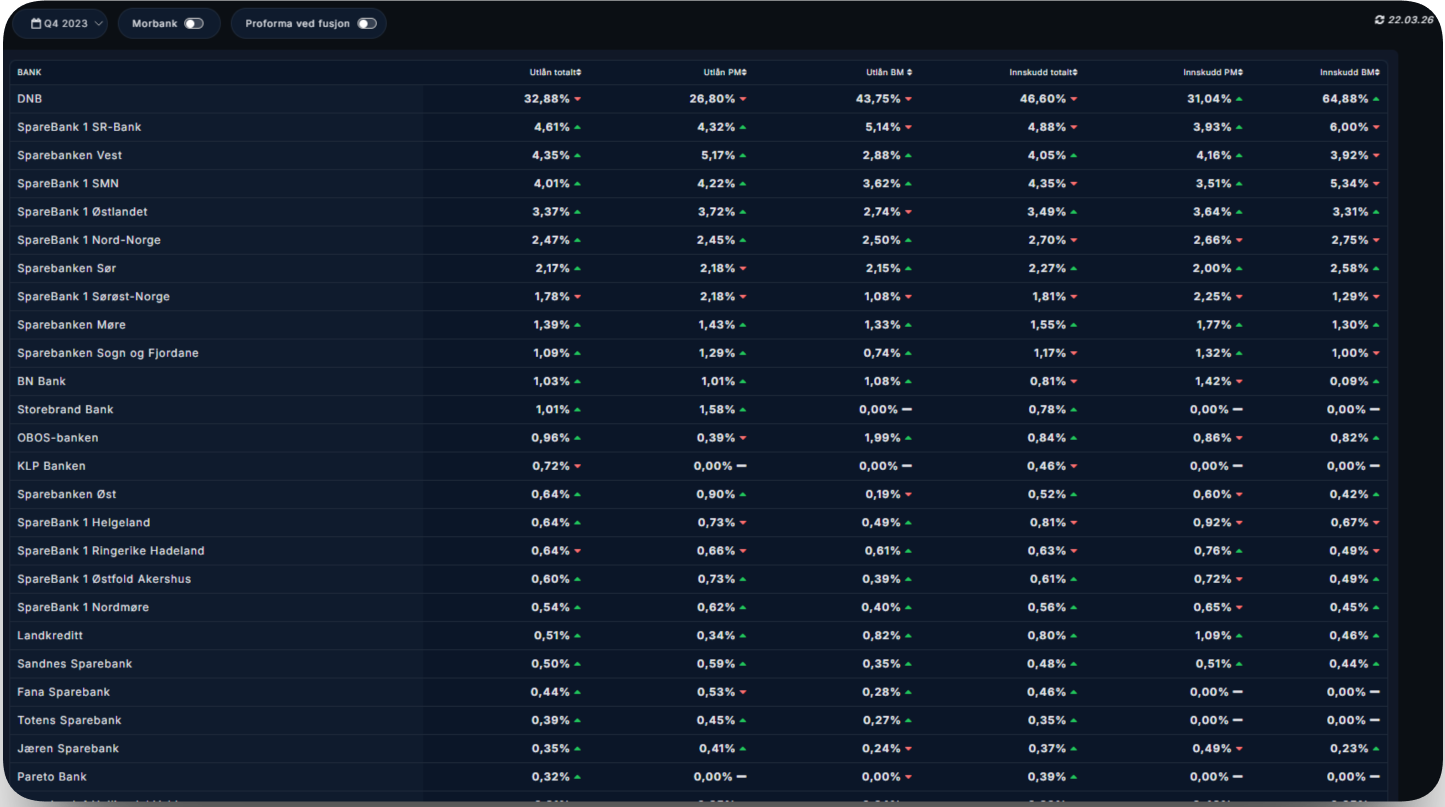Select the Storebrand Bank row name
The image size is (1445, 807).
point(65,409)
